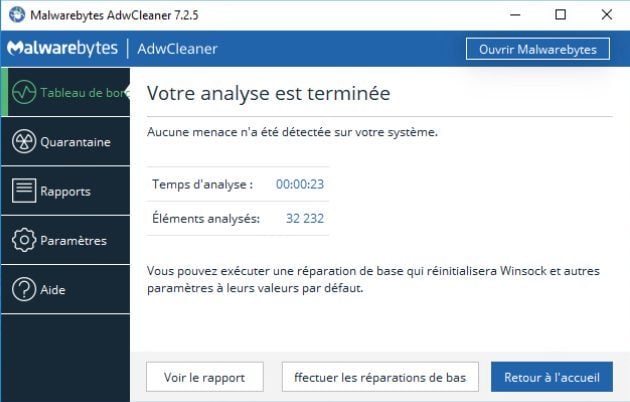This screenshot has height=402, width=630.
Task: Go to the Rapports section
Action: (65, 191)
